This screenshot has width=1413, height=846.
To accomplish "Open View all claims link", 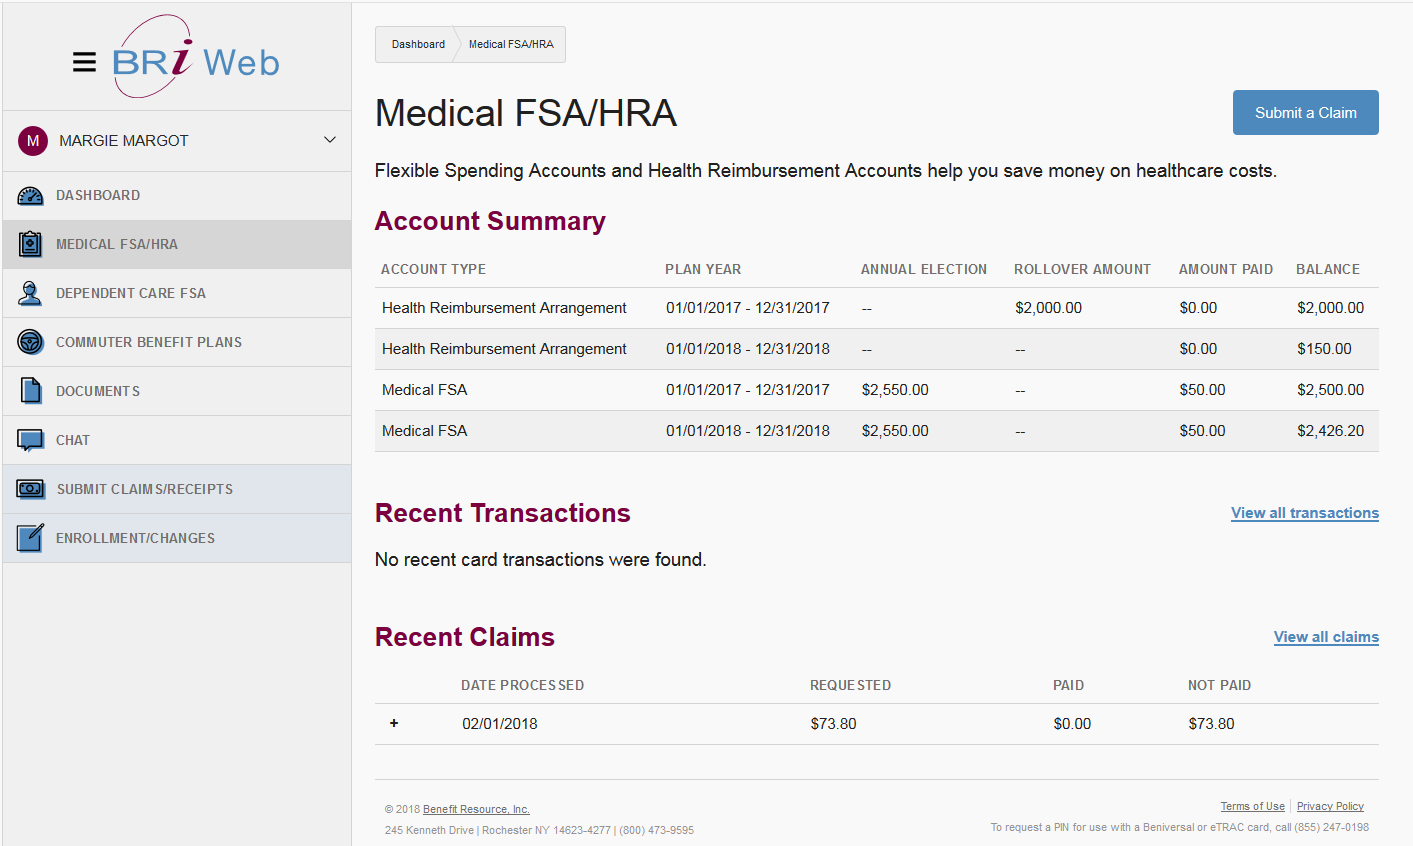I will click(x=1326, y=637).
